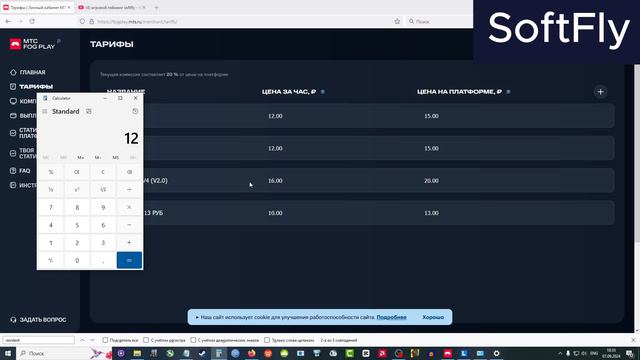The width and height of the screenshot is (640, 360).
Task: Click the Calculator taskbar icon
Action: pos(219,353)
